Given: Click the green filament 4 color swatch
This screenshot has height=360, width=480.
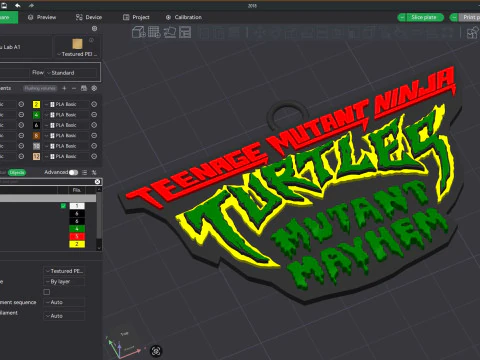Looking at the screenshot, I should tap(36, 115).
